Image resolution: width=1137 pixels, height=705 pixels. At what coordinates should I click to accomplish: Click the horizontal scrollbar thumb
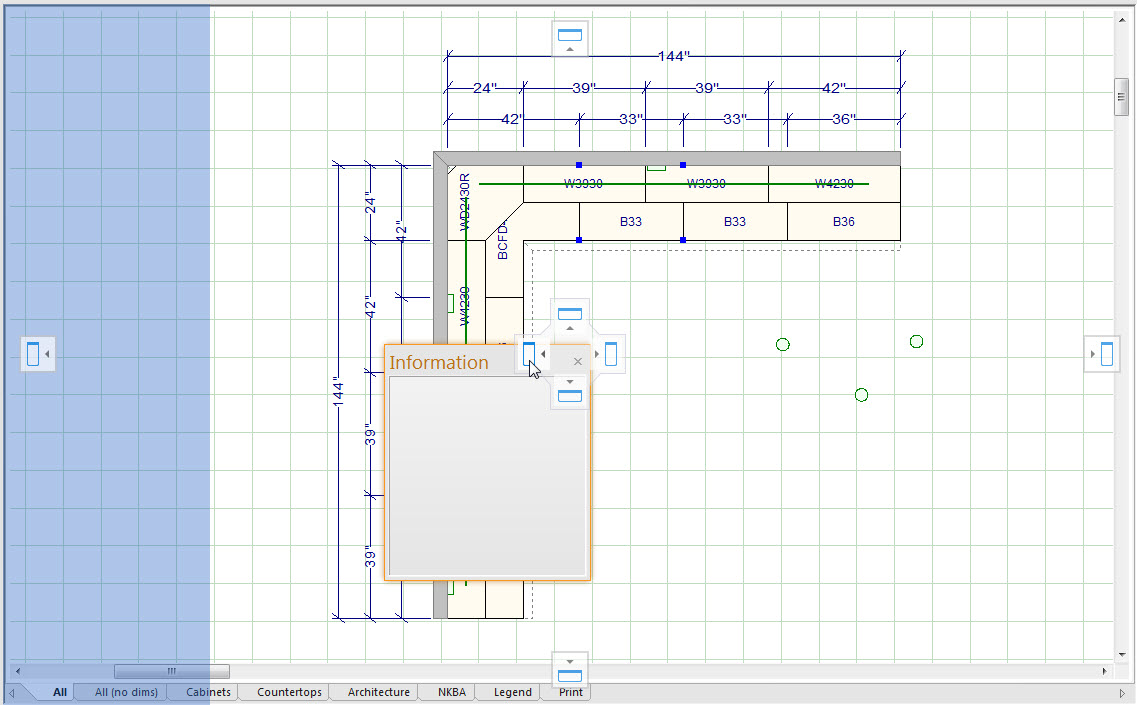pyautogui.click(x=170, y=671)
